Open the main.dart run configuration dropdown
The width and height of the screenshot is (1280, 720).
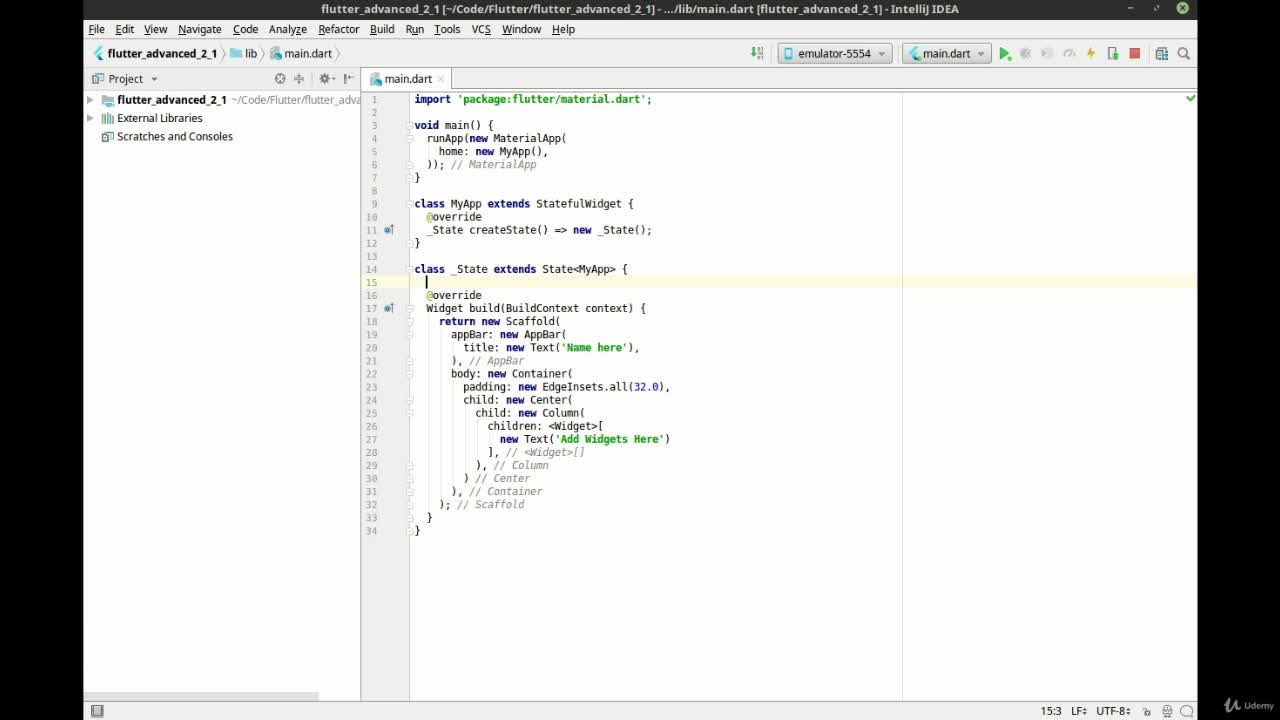pyautogui.click(x=946, y=54)
